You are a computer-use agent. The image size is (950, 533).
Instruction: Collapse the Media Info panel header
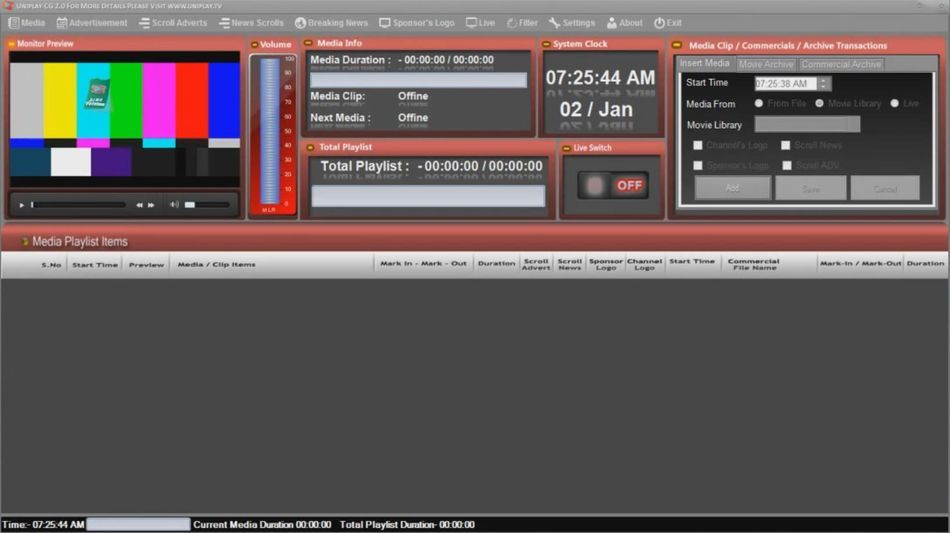pos(310,44)
